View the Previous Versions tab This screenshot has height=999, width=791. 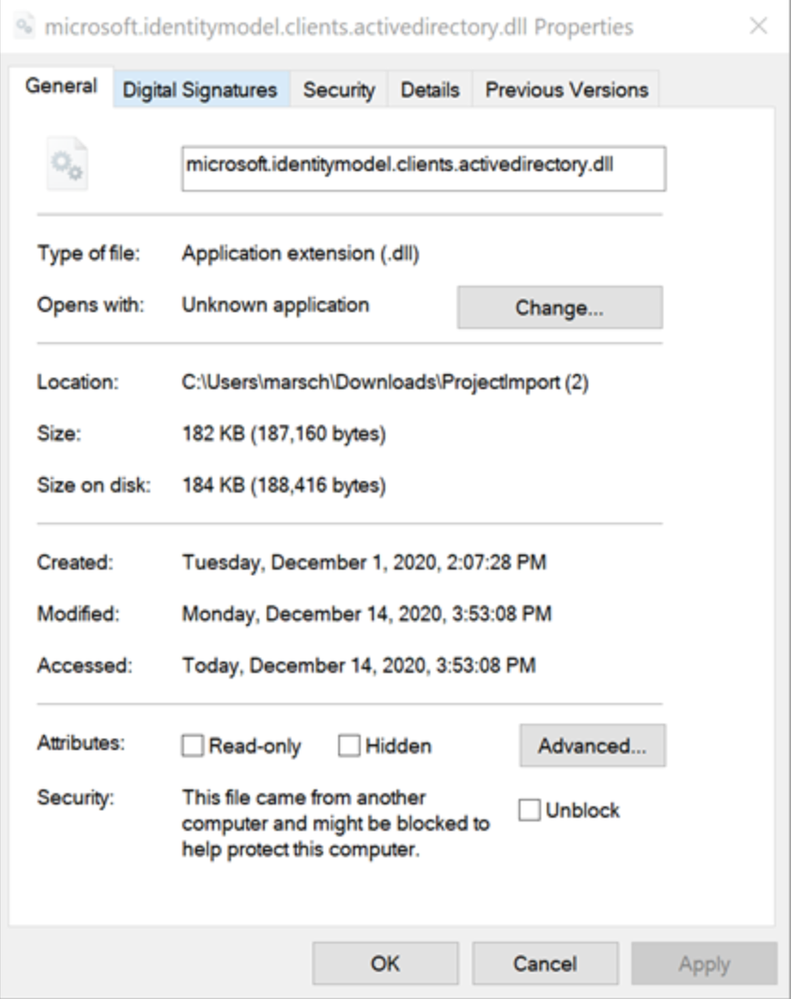click(567, 90)
